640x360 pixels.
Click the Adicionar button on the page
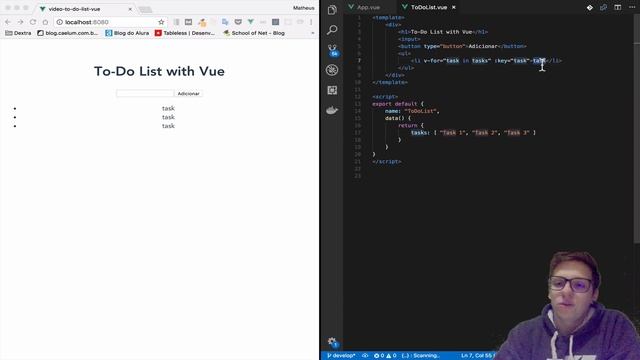pyautogui.click(x=188, y=93)
